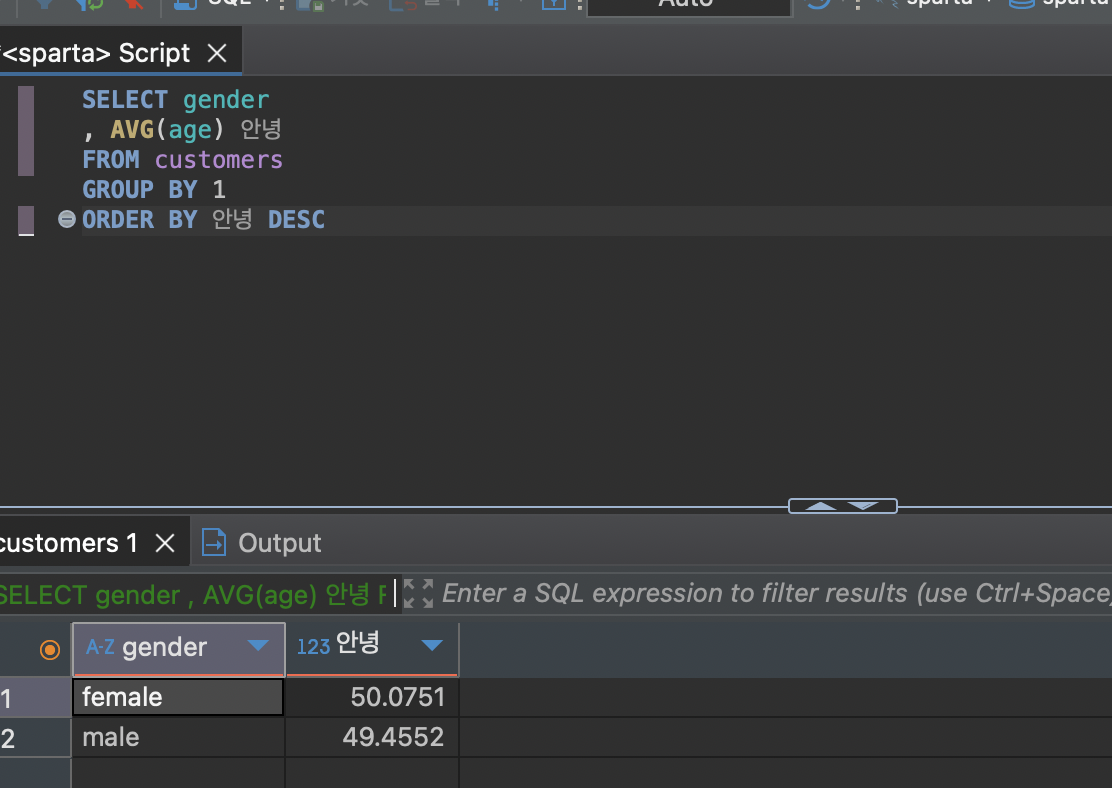Click the 'male' cell
This screenshot has width=1112, height=788.
pyautogui.click(x=178, y=738)
